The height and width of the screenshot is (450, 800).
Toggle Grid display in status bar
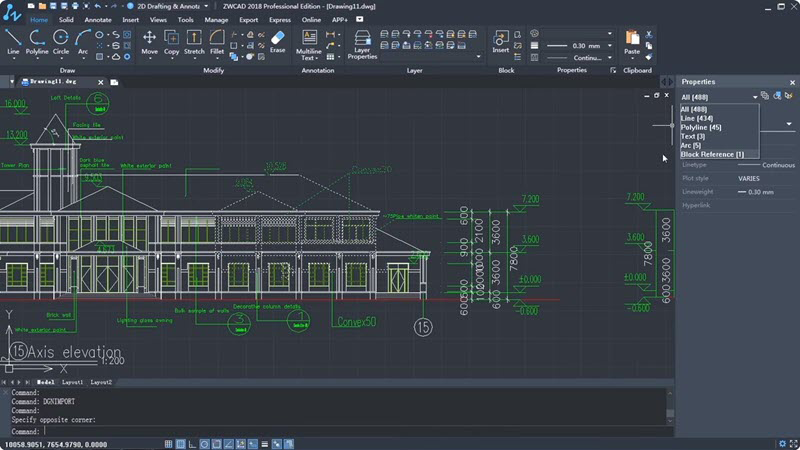181,444
